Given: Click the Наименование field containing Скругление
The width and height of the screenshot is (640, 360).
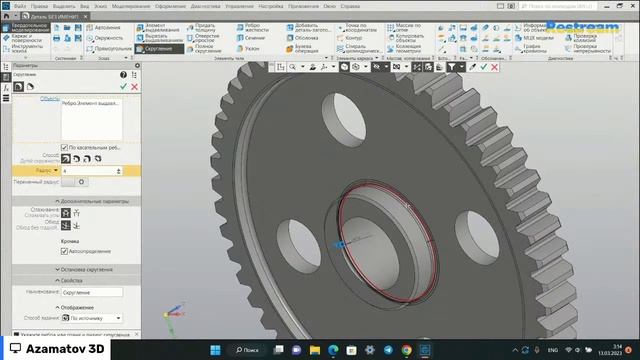Looking at the screenshot, I should click(92, 292).
